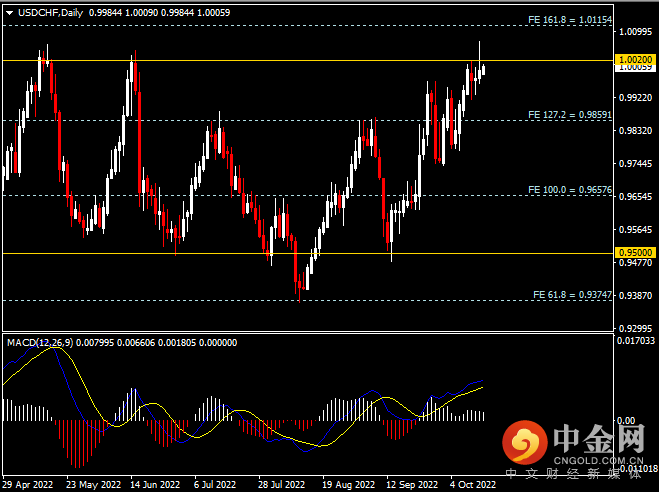Click the 14 Jun 2022 date label
This screenshot has width=659, height=492.
tap(155, 485)
